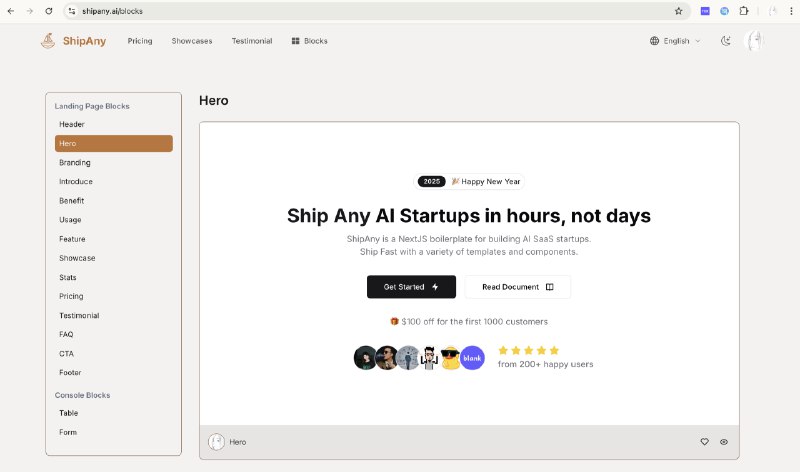Select Stats in the sidebar

point(114,277)
